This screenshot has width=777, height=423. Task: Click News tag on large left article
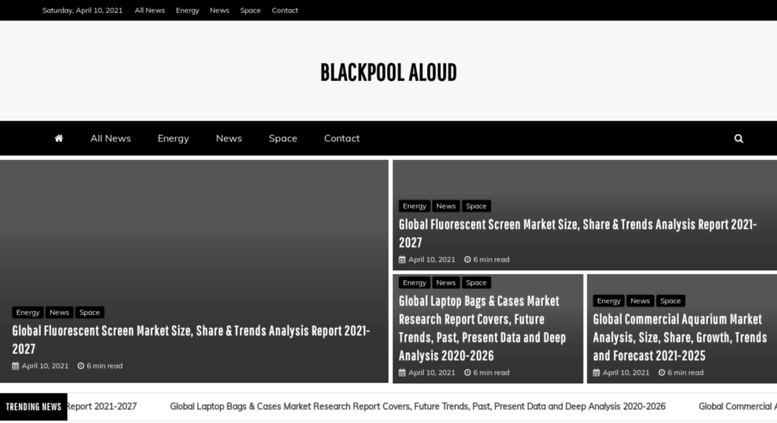(59, 313)
